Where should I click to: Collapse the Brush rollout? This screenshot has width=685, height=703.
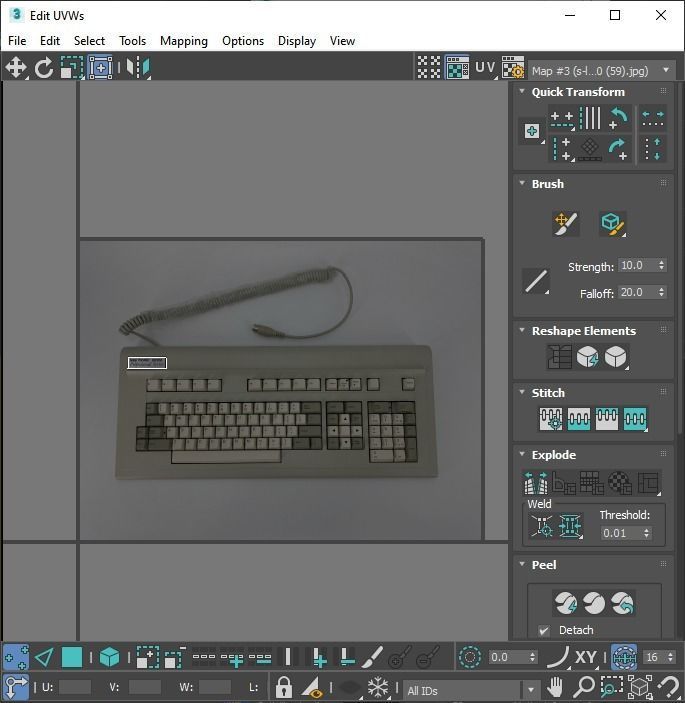point(522,183)
